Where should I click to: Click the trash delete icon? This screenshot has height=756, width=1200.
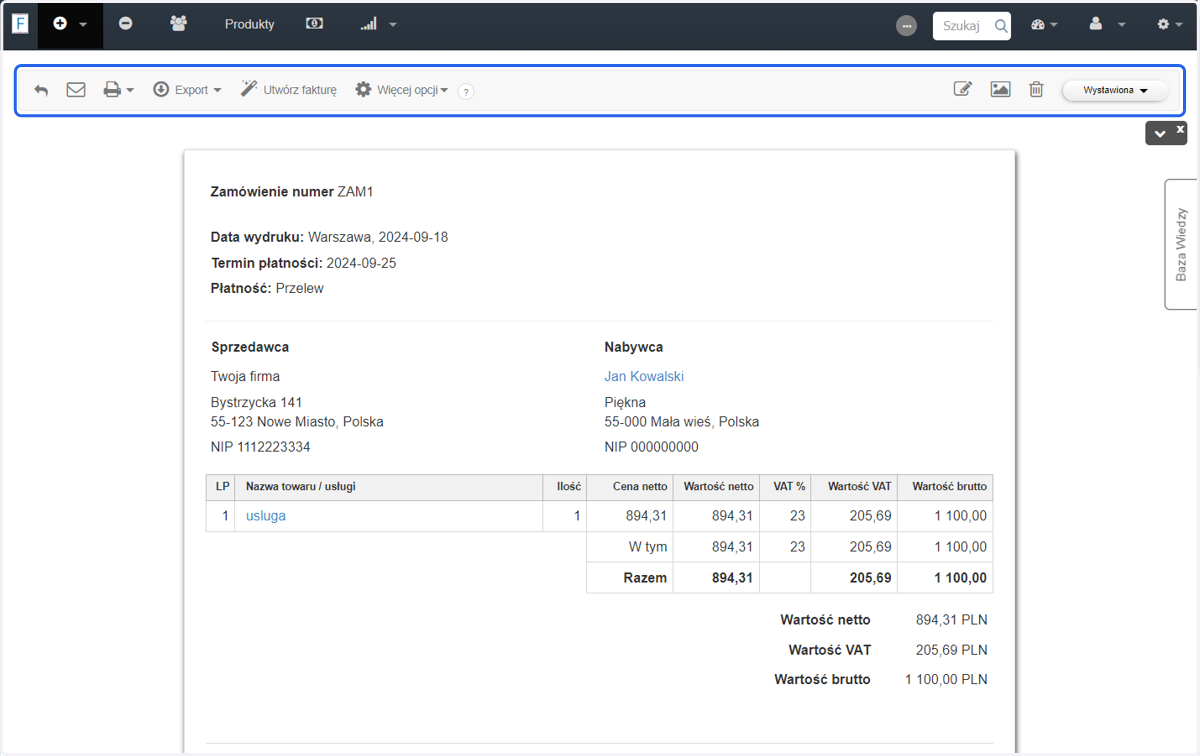pyautogui.click(x=1037, y=89)
